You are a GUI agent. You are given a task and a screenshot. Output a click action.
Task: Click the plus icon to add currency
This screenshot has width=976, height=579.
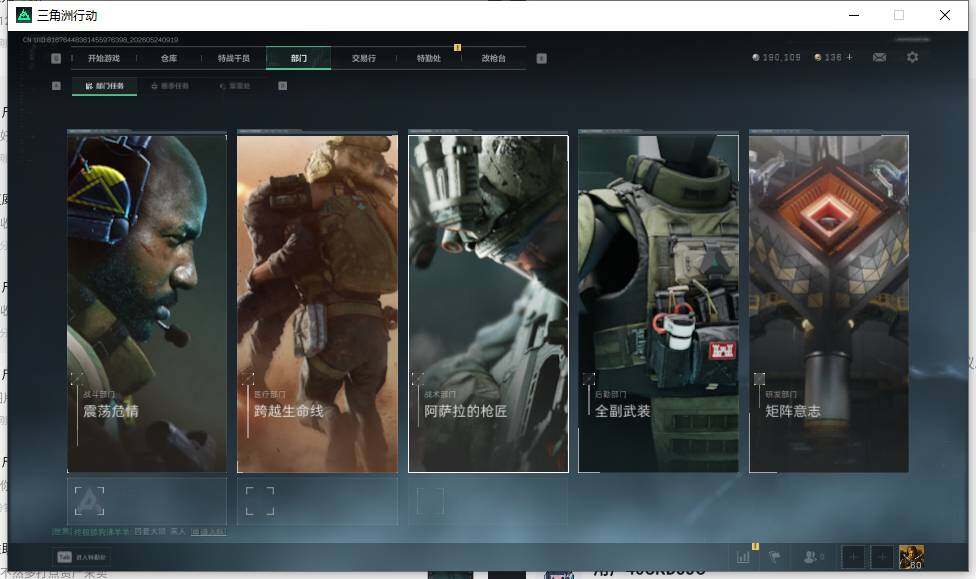tap(850, 57)
